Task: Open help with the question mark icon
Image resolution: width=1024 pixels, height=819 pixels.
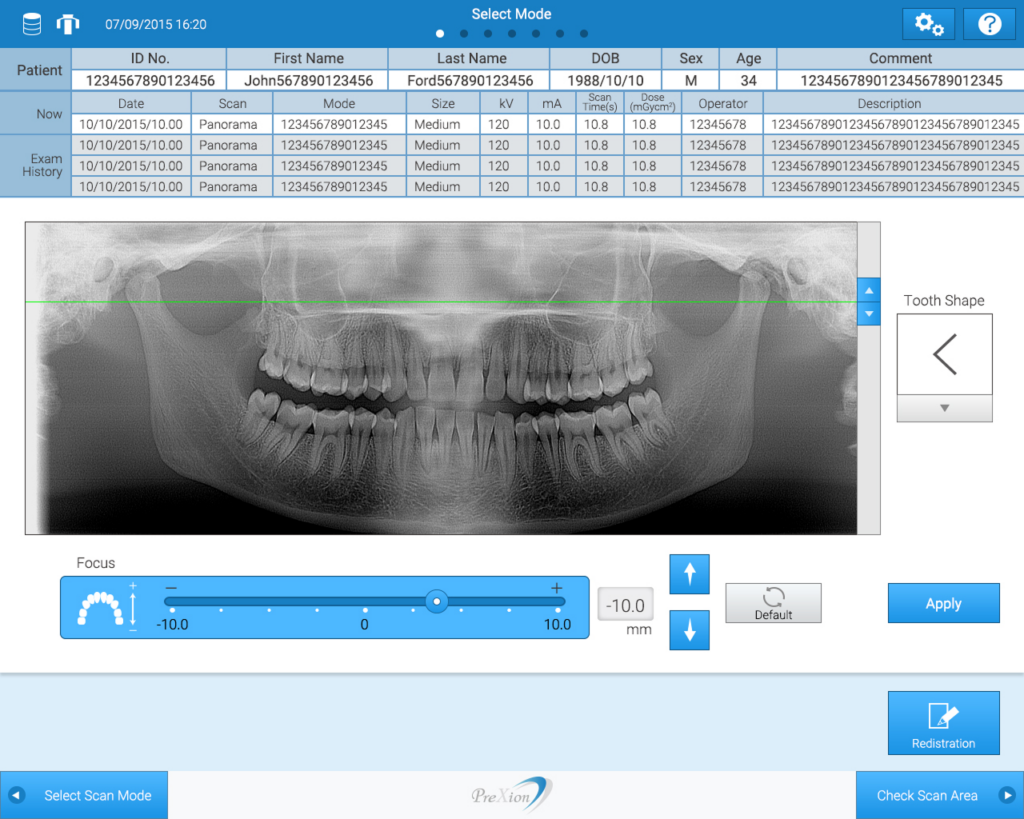Action: [988, 24]
